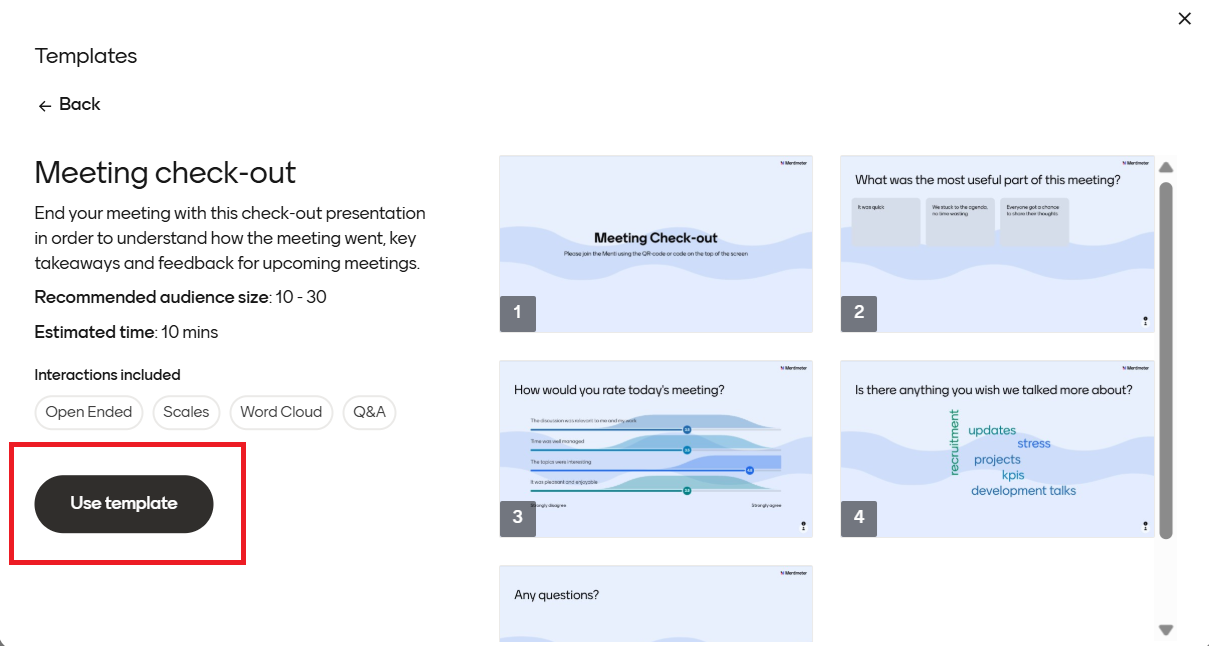This screenshot has width=1209, height=646.
Task: Open slide 2 most useful part thumbnail
Action: (x=997, y=244)
